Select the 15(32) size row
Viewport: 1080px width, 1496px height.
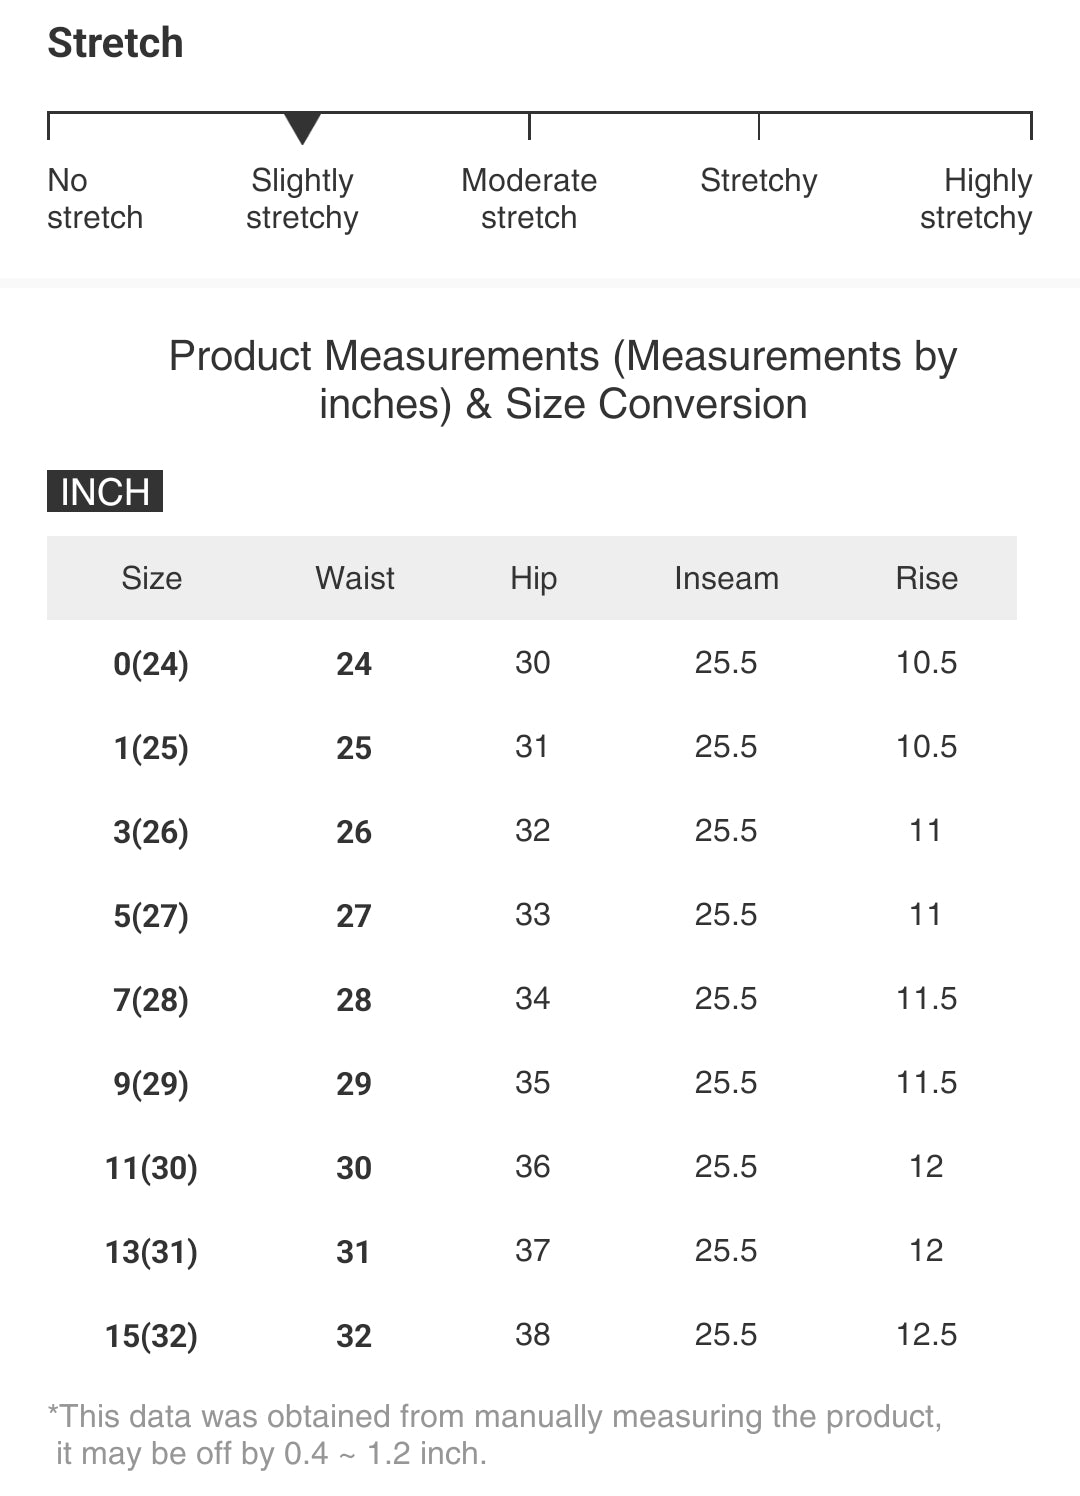tap(151, 1335)
